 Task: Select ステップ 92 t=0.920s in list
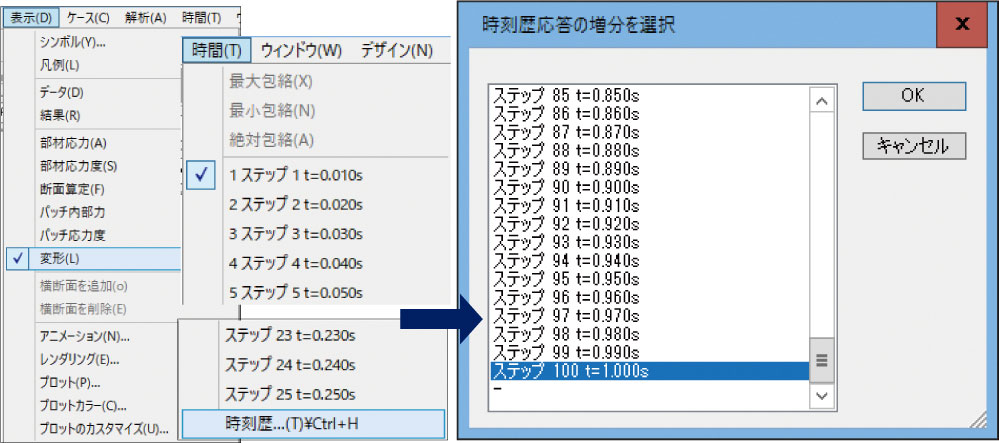pyautogui.click(x=650, y=224)
